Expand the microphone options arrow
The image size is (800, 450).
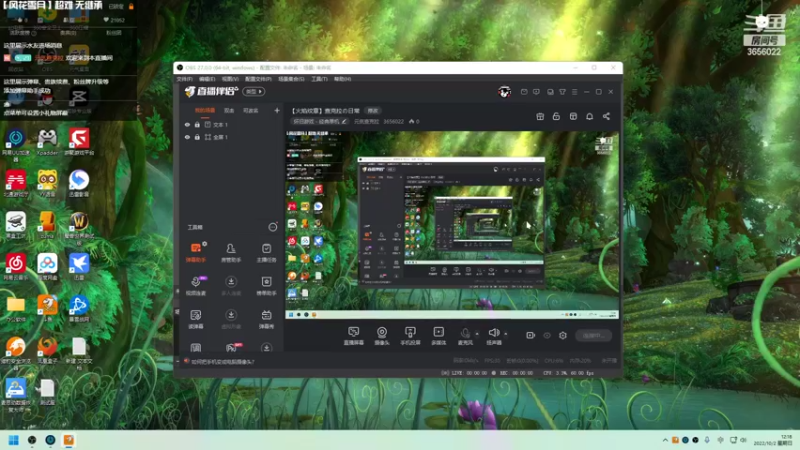(x=477, y=334)
